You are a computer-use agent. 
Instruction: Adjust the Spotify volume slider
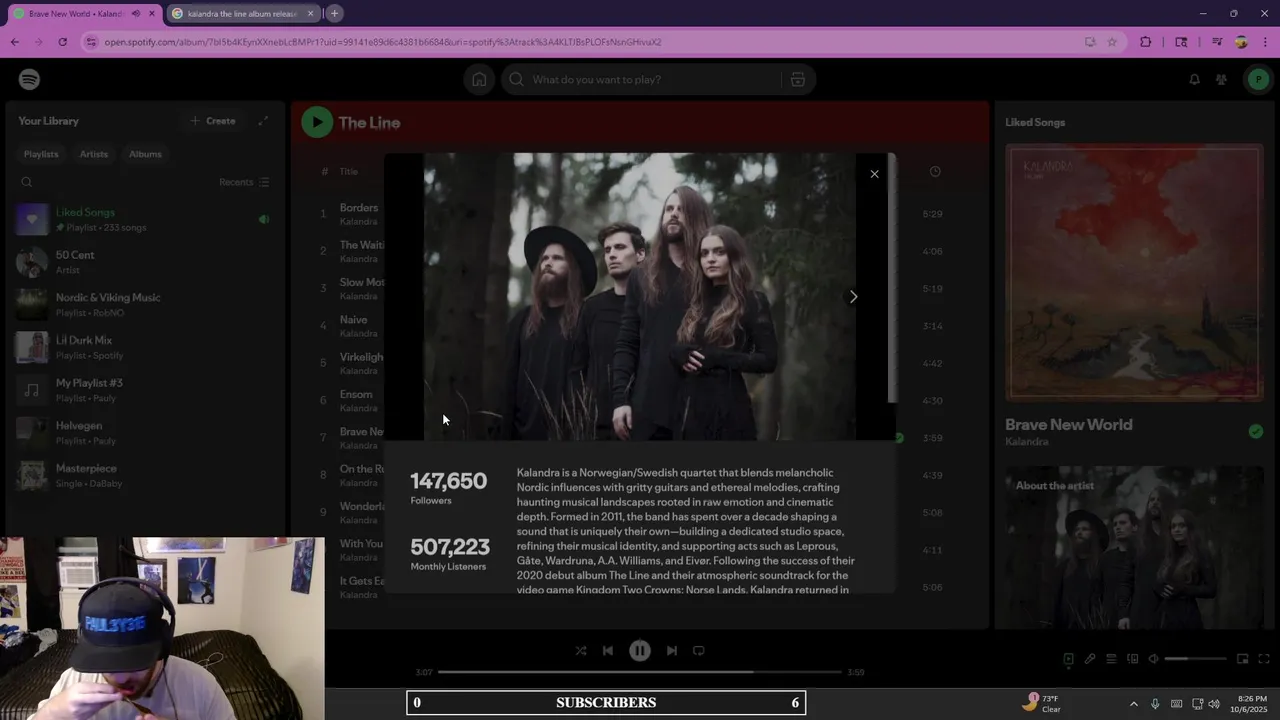(x=1195, y=659)
